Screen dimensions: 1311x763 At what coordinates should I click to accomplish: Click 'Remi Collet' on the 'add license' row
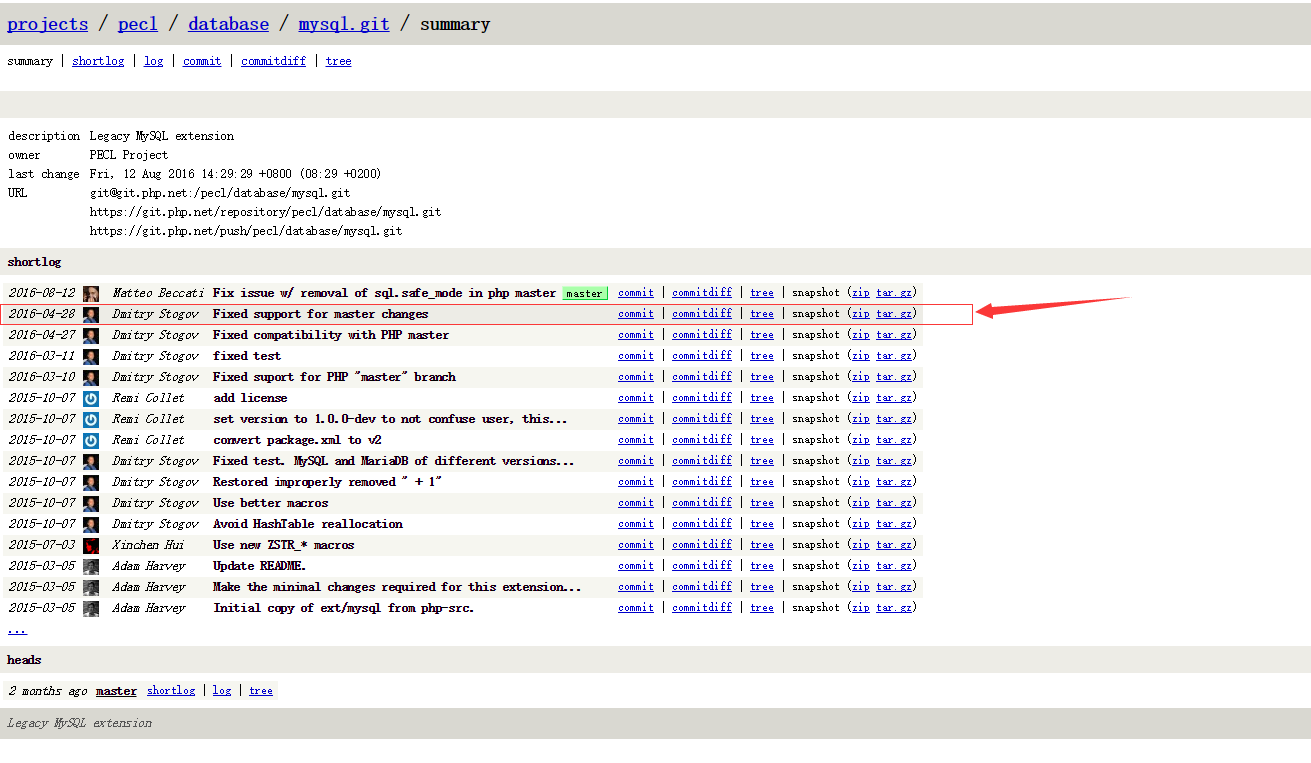(x=148, y=398)
